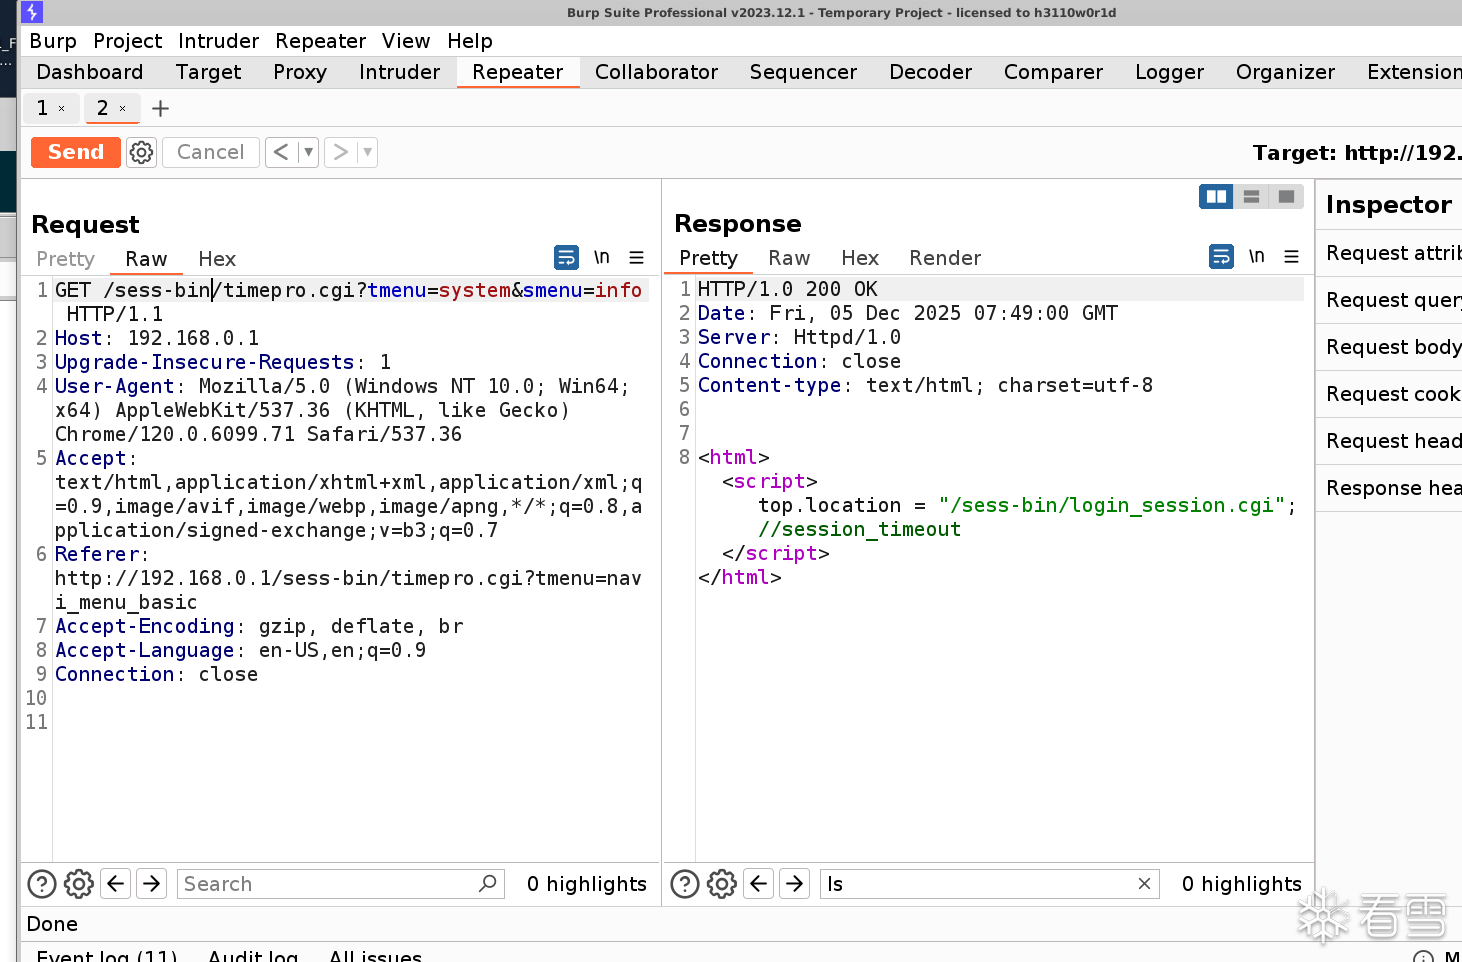Switch Request view to Pretty
Screen dimensions: 1462x962
pyautogui.click(x=66, y=259)
